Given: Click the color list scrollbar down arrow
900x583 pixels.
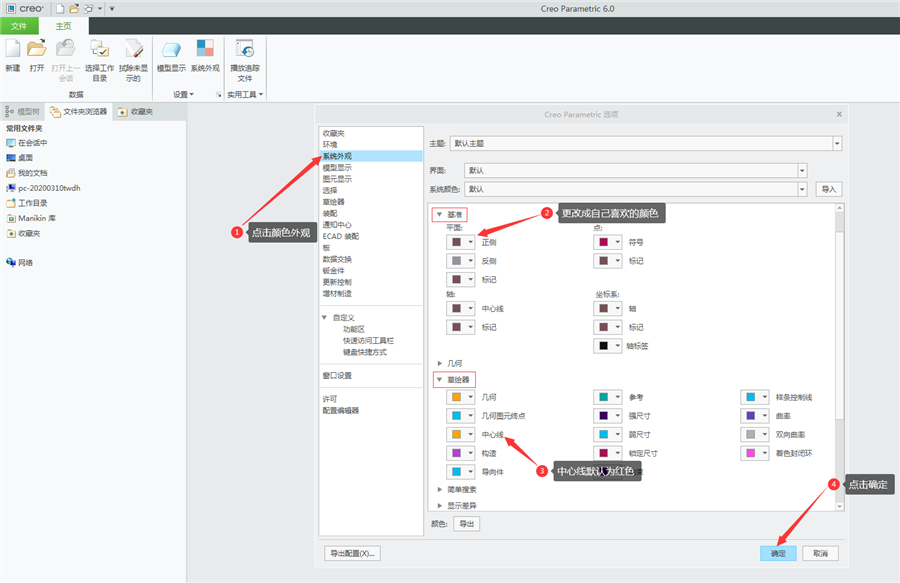Looking at the screenshot, I should point(840,506).
